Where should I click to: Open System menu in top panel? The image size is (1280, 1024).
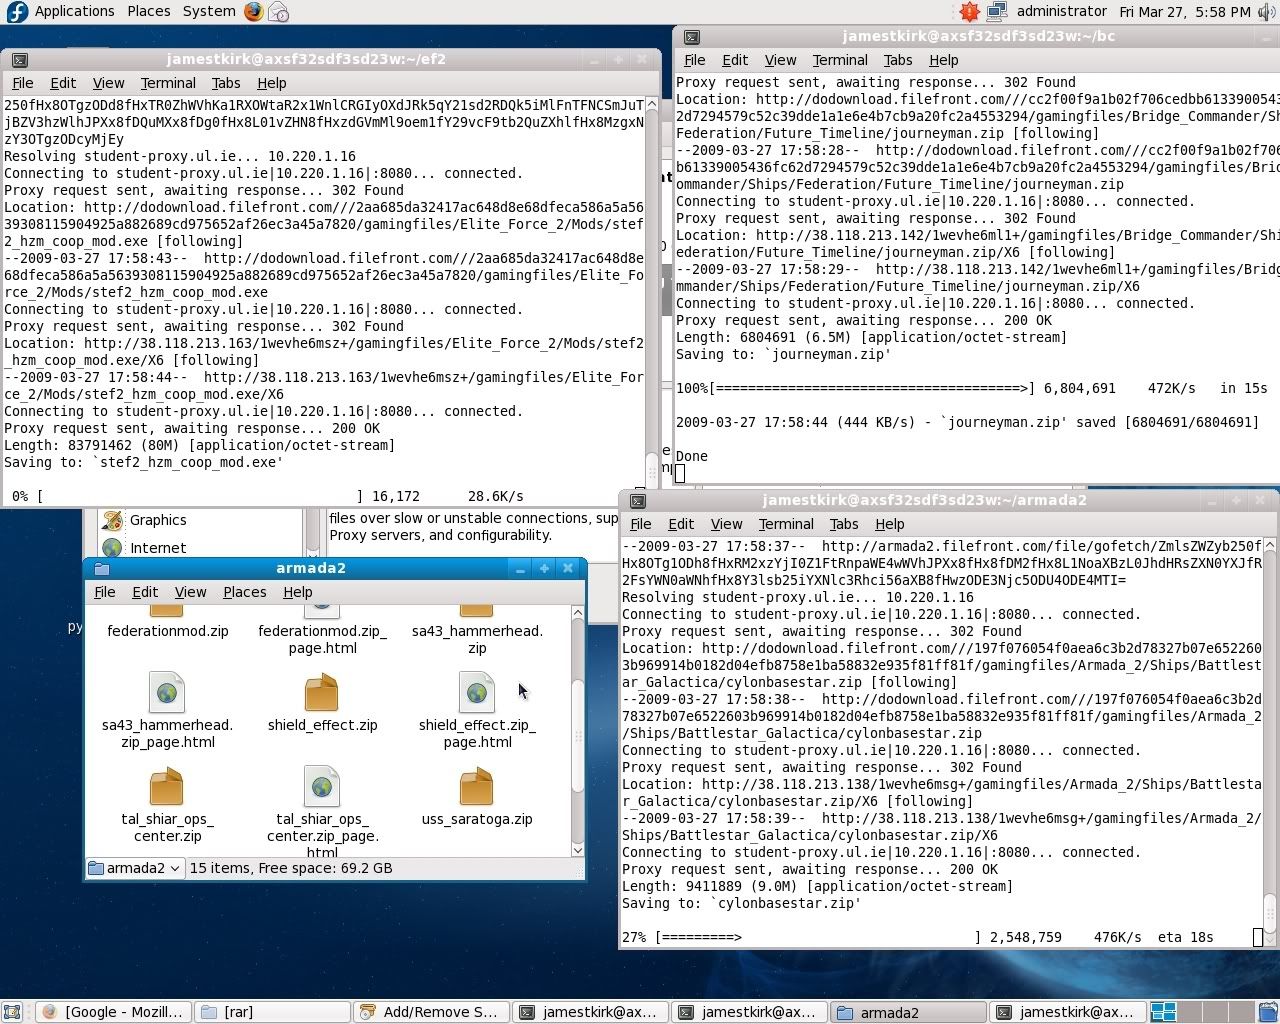coord(209,11)
